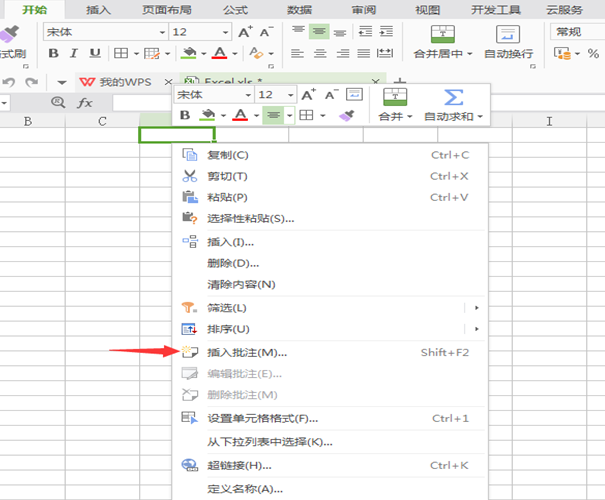Viewport: 605px width, 500px height.
Task: Open ribbon Merge and Center dropdown arrow
Action: pos(470,54)
